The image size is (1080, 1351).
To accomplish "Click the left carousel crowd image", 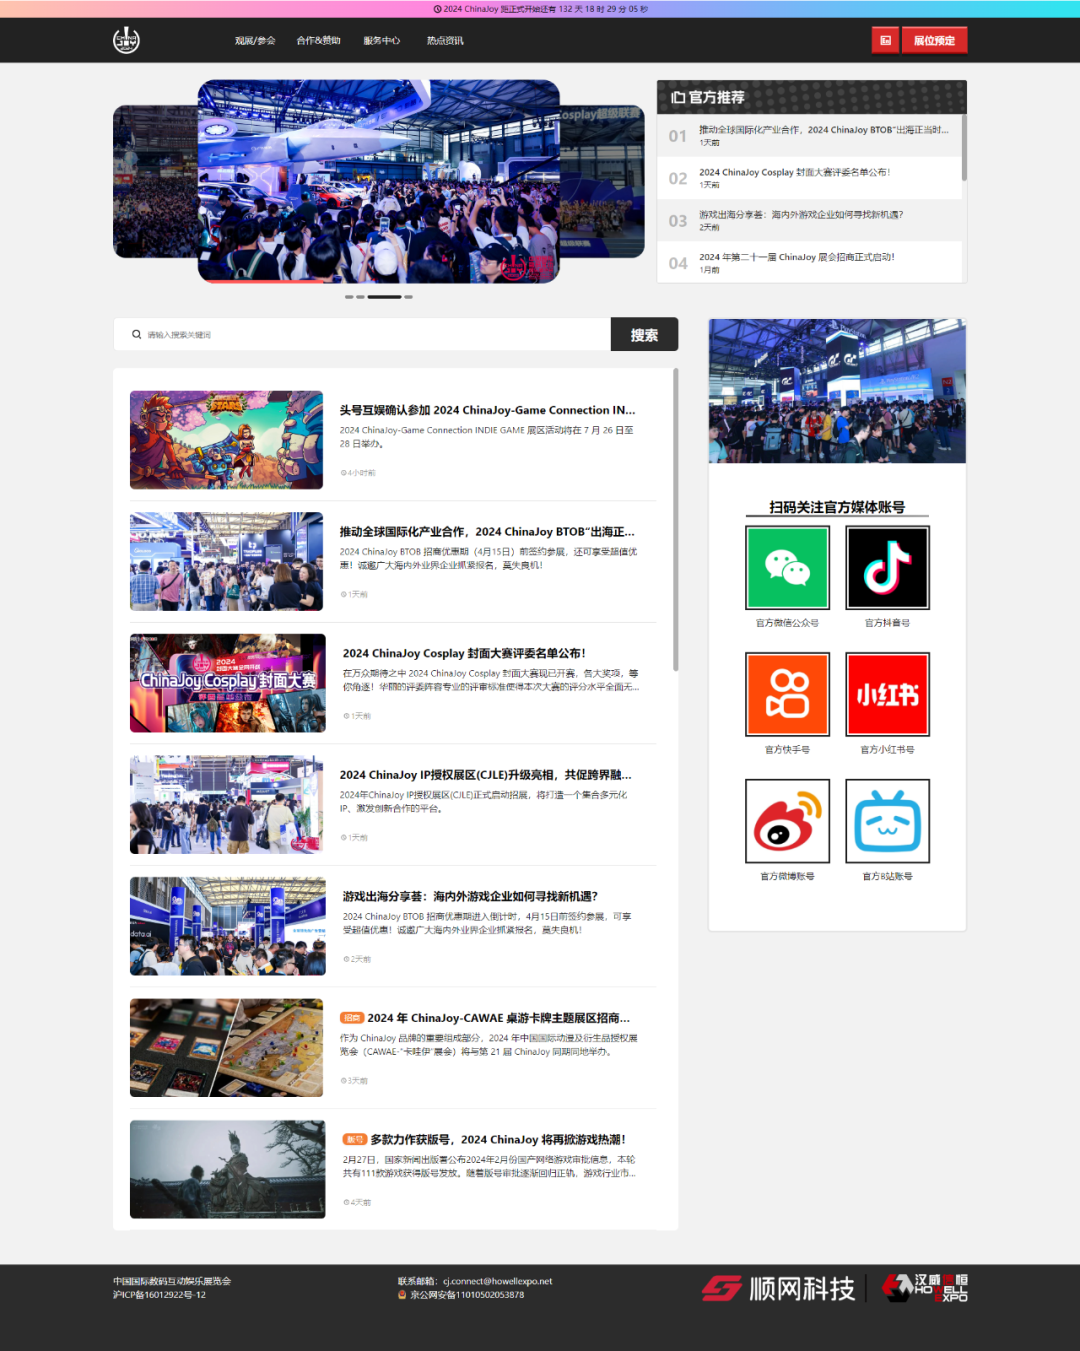I will point(155,181).
